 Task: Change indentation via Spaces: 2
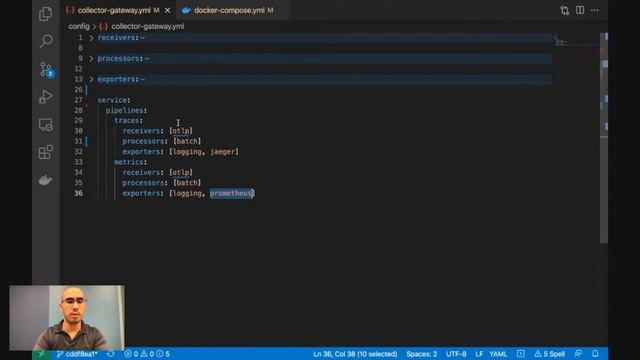coord(421,354)
